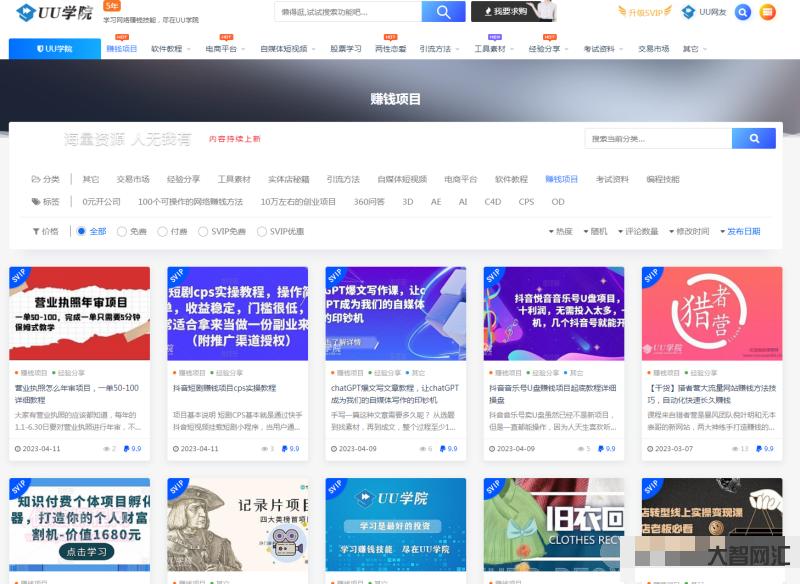800x584 pixels.
Task: Open the 猎者营 red thumbnail
Action: point(712,313)
